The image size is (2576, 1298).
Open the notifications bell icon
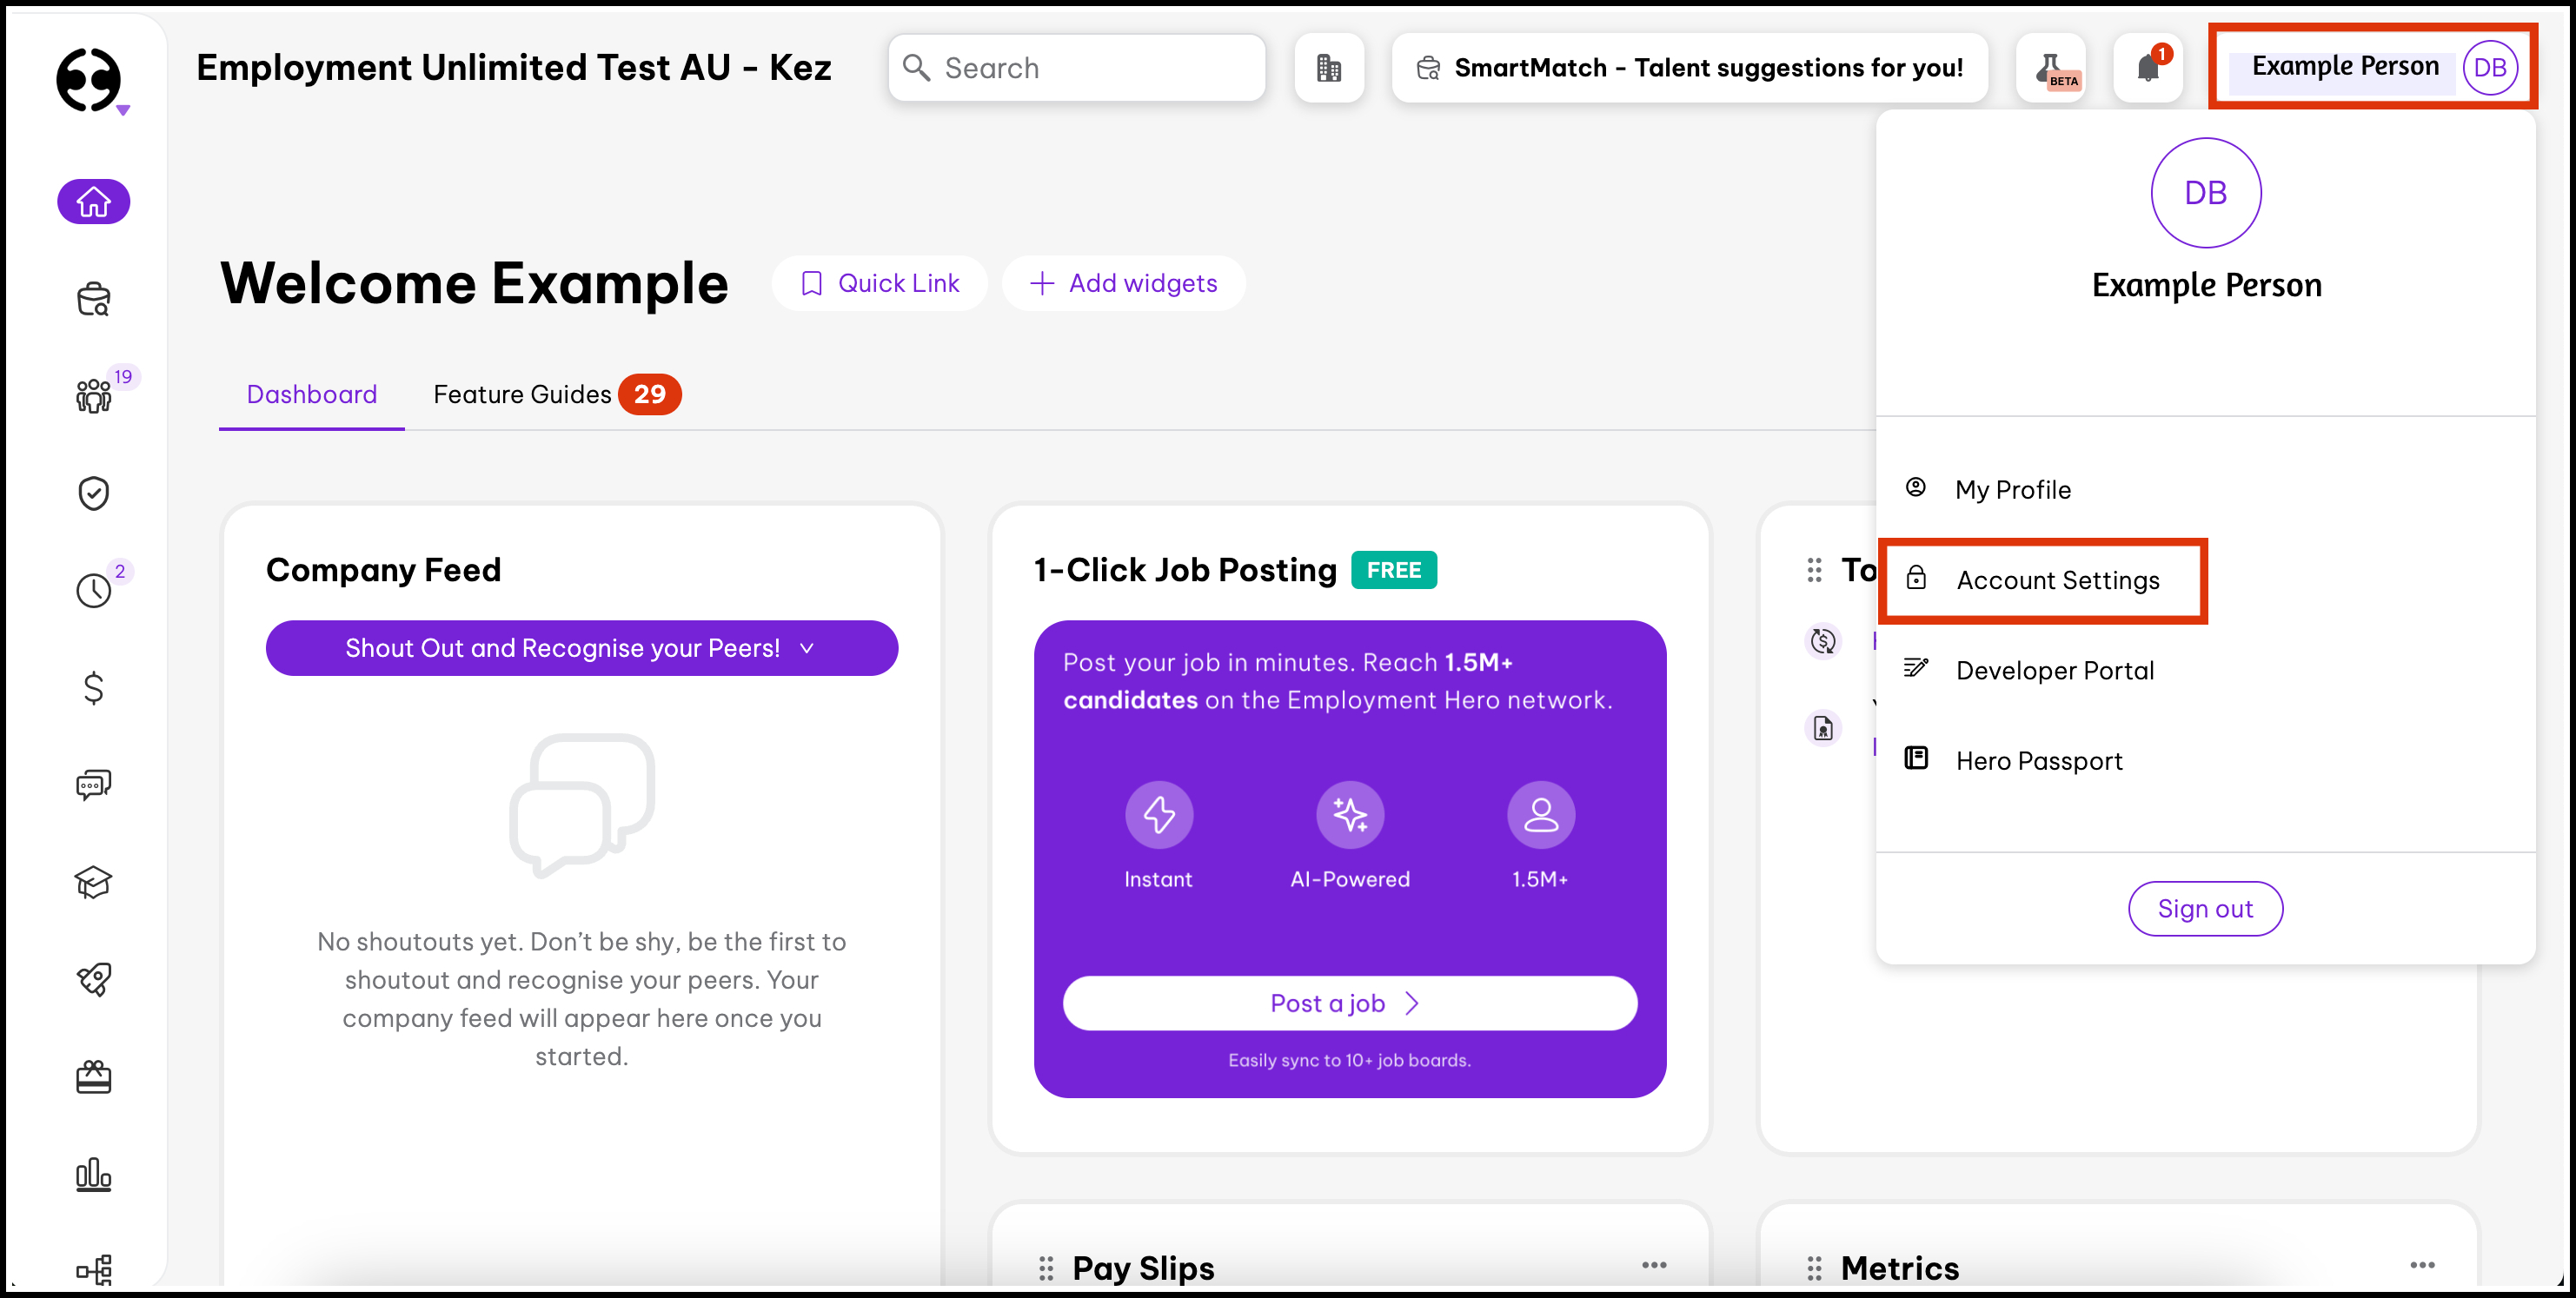point(2147,68)
